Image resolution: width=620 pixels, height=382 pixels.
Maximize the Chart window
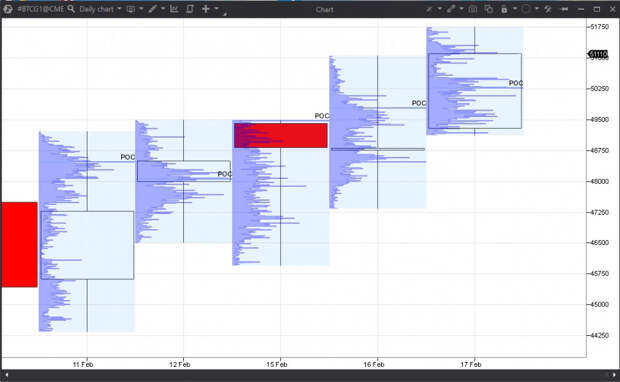tap(597, 9)
